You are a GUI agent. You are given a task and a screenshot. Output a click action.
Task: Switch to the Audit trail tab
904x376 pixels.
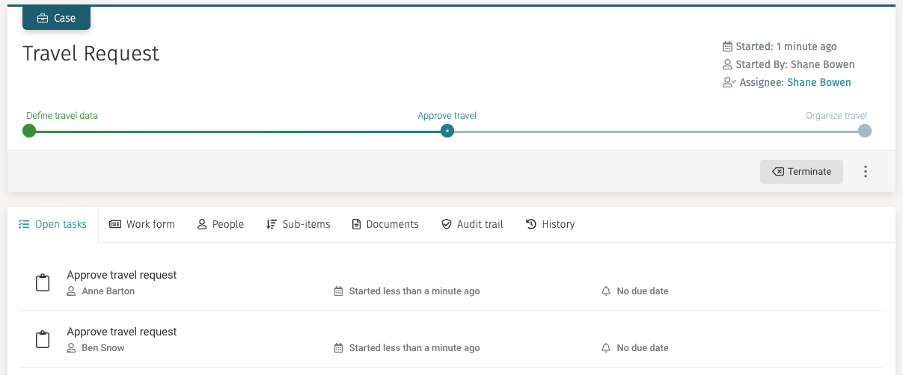tap(472, 224)
